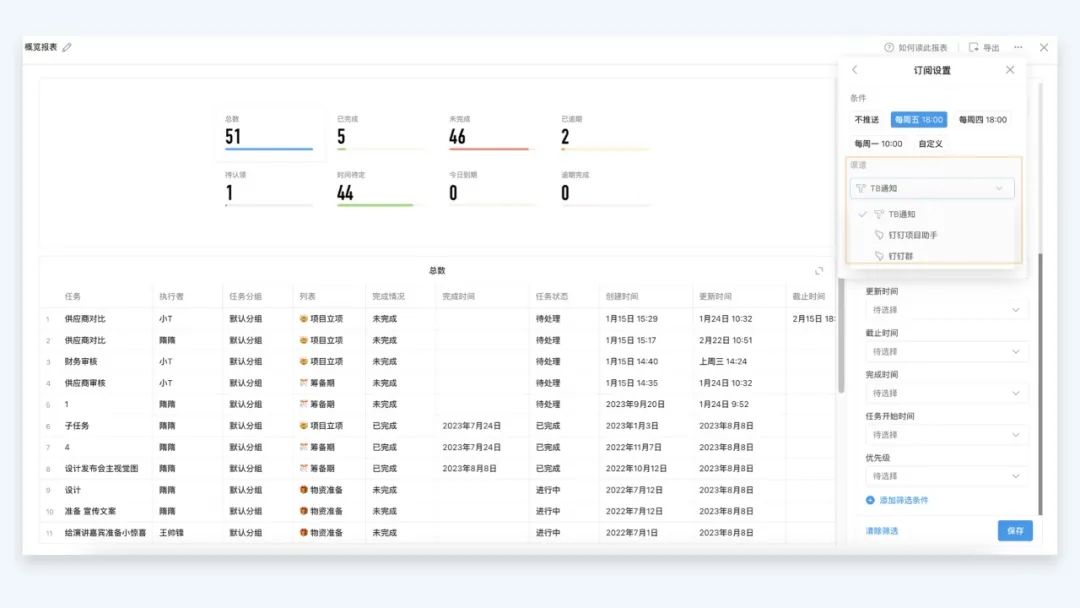Open the 任务开始时间 filter dropdown

point(946,434)
